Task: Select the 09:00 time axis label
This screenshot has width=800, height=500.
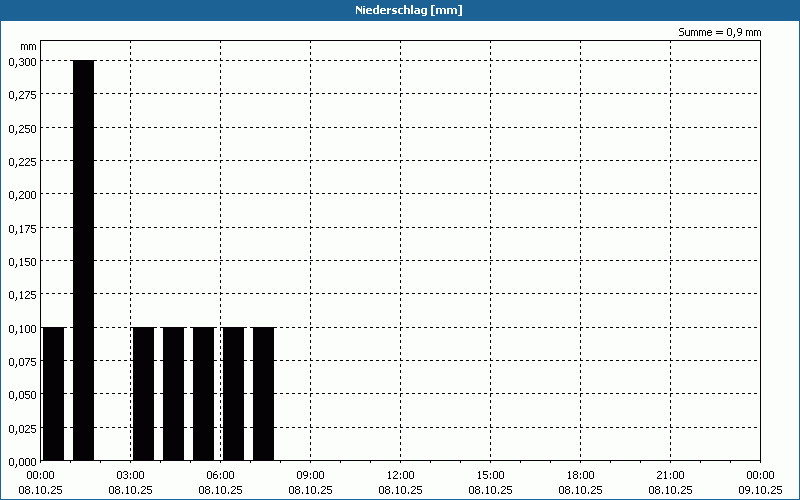Action: (310, 475)
